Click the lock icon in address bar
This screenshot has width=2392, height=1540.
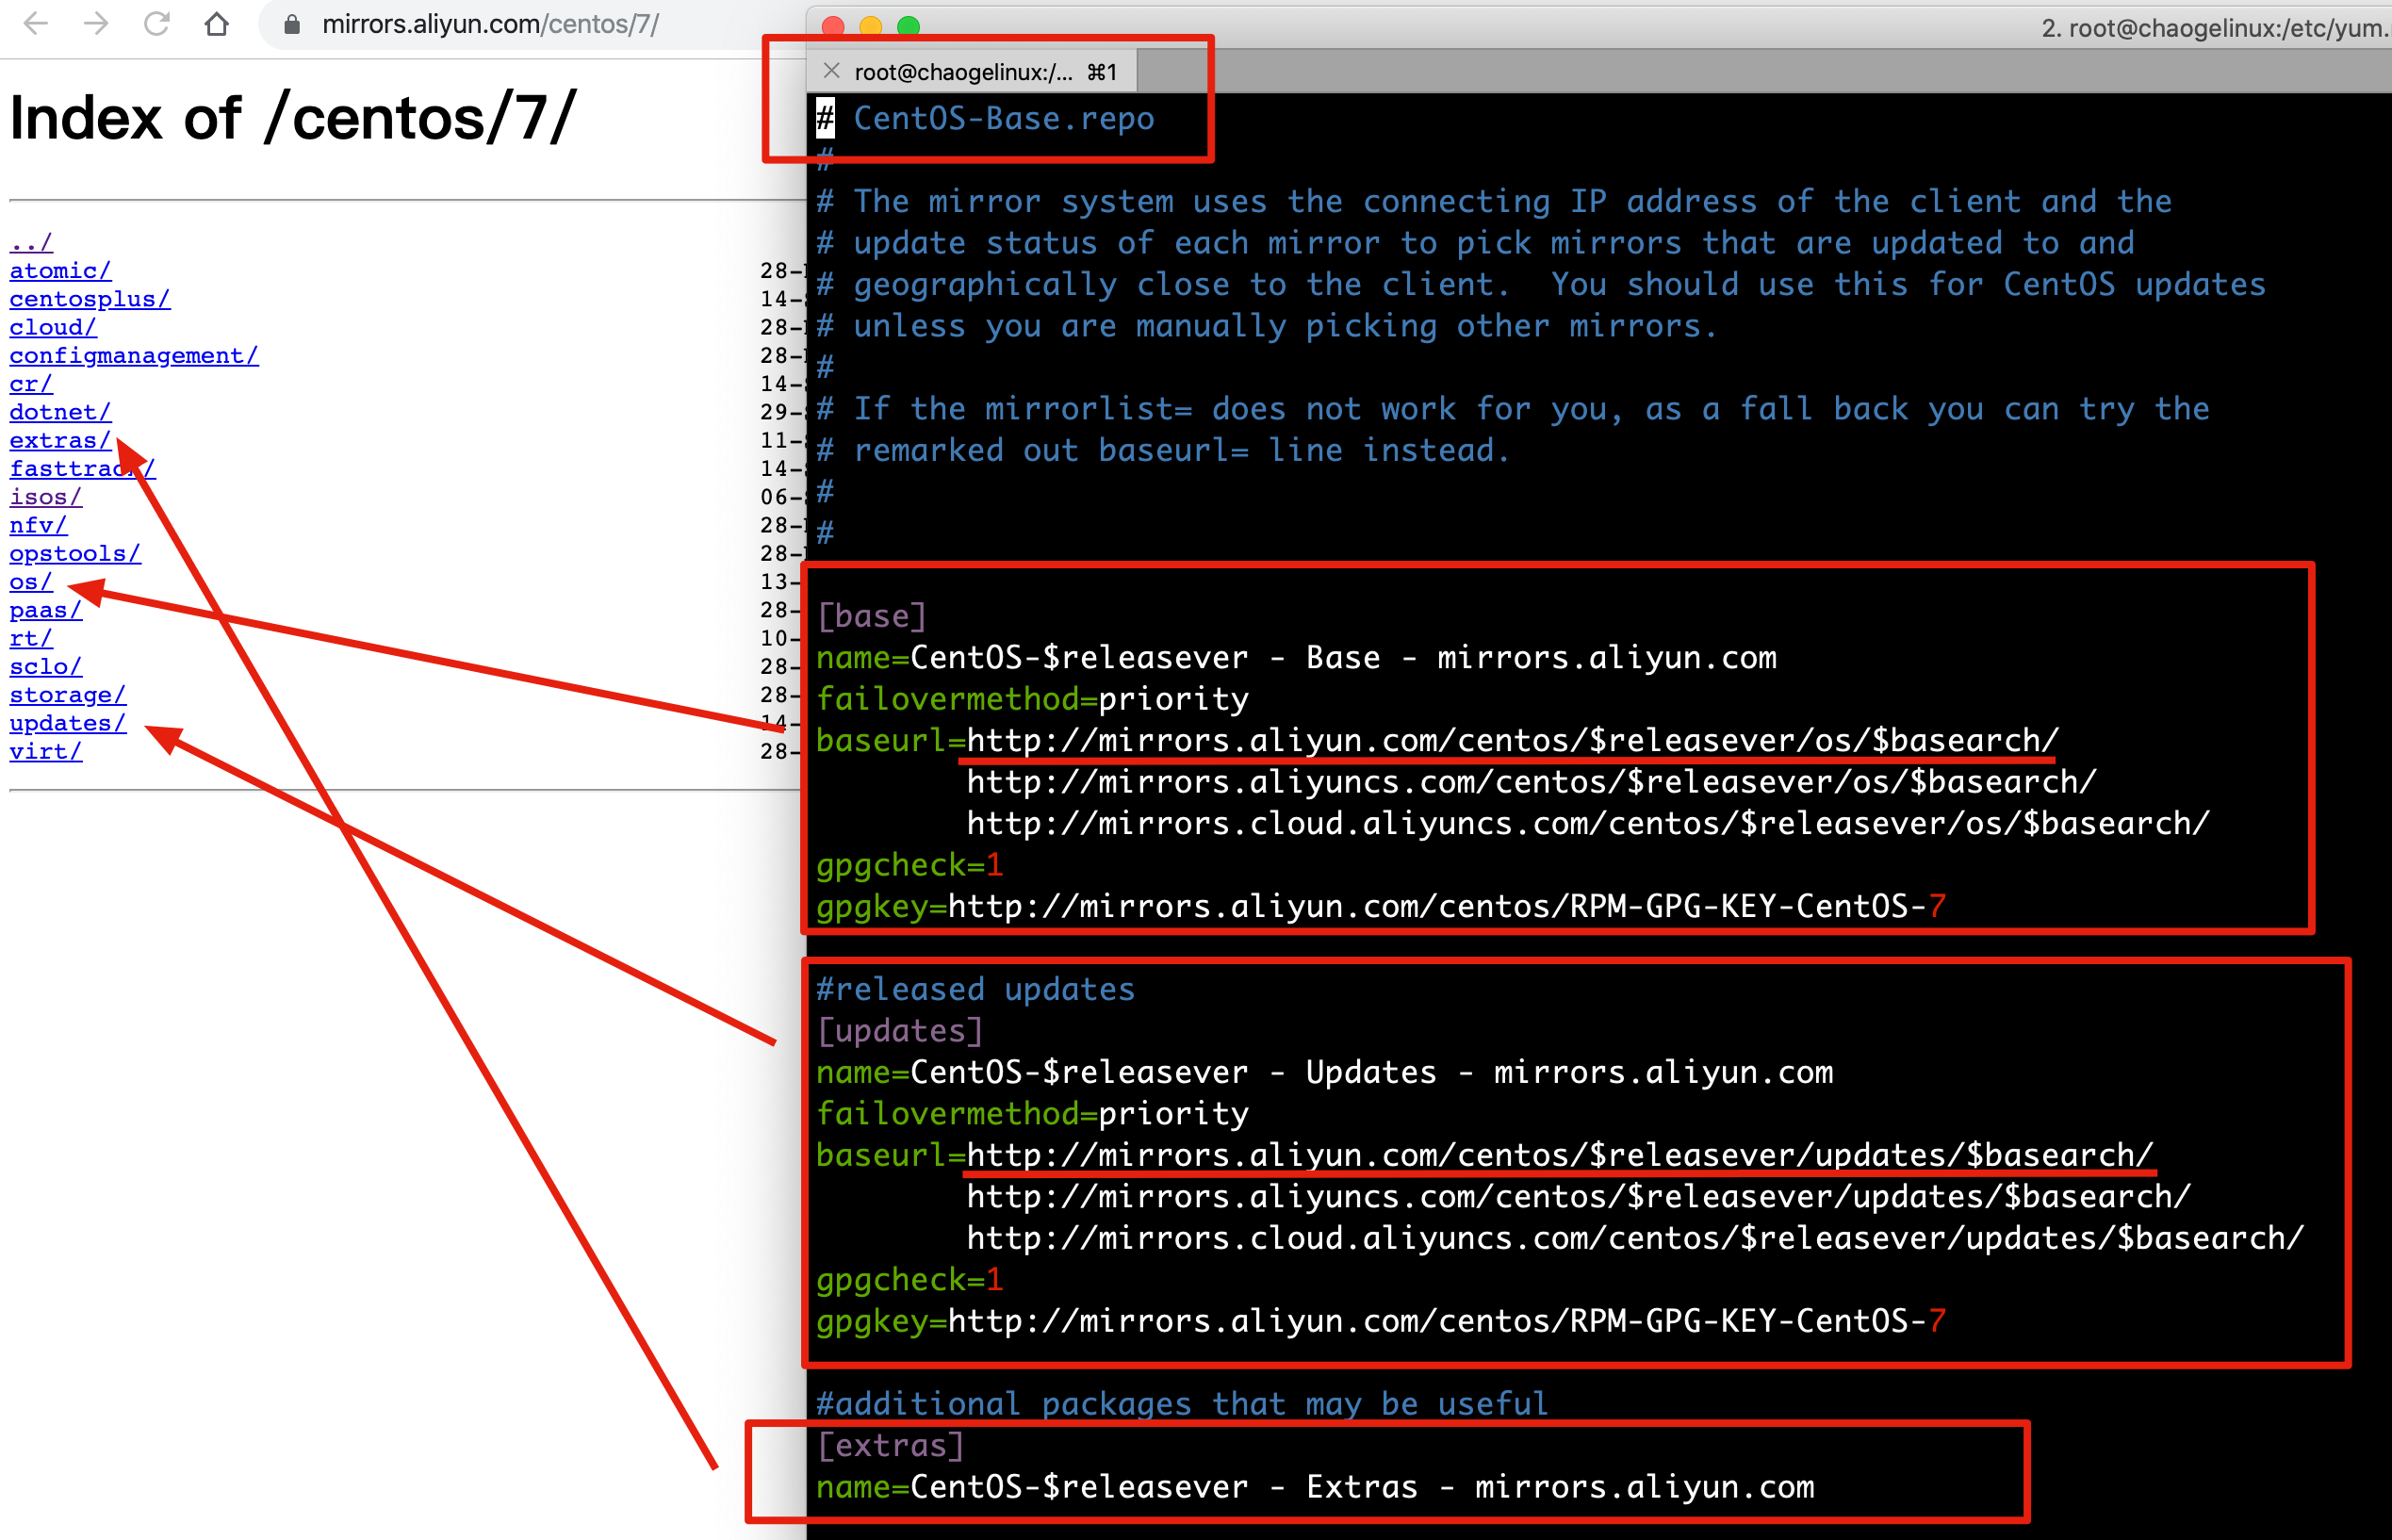click(292, 25)
